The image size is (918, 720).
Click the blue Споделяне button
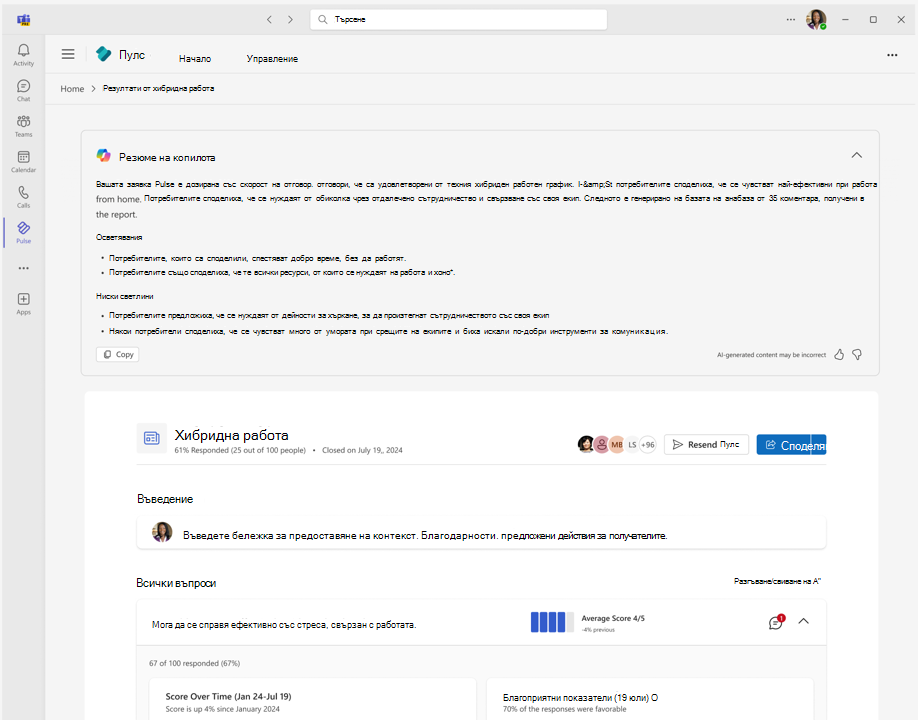[791, 445]
